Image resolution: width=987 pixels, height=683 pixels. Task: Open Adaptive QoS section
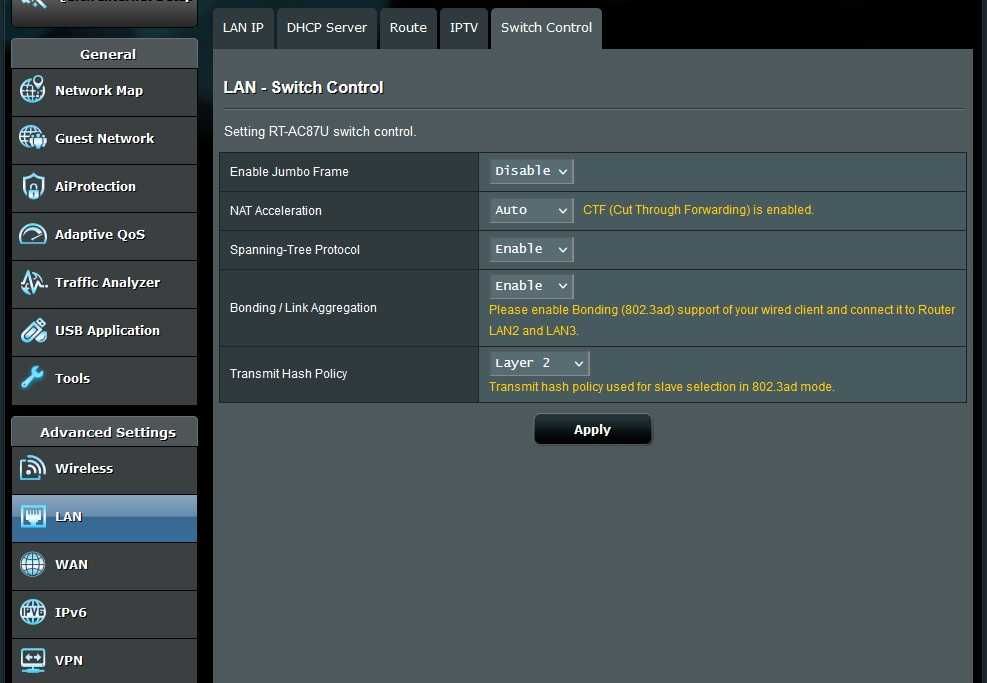pos(104,235)
